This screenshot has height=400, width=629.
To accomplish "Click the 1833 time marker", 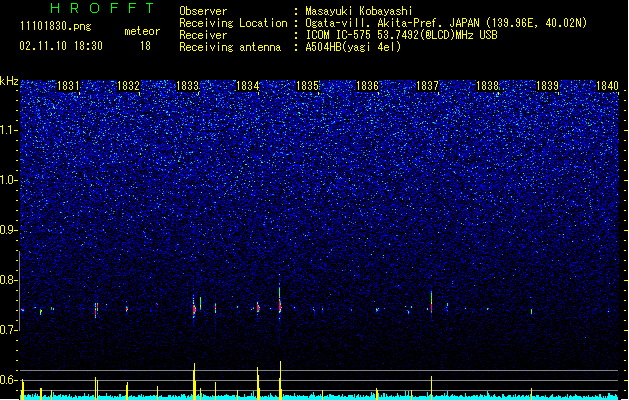I will [x=188, y=86].
